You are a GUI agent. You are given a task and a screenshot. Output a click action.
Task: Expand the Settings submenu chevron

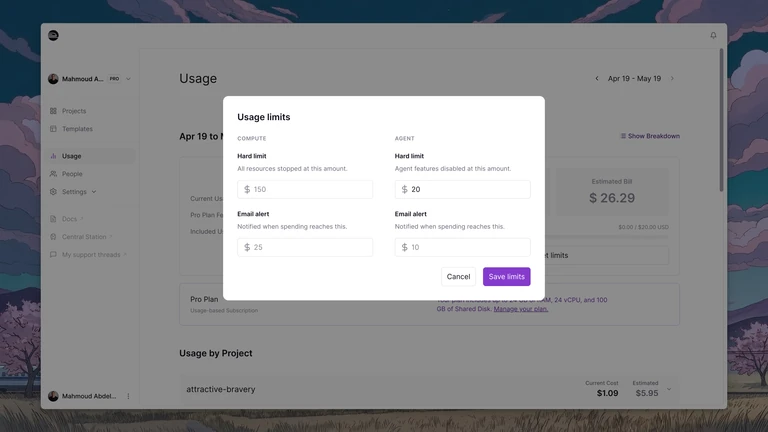pyautogui.click(x=94, y=192)
